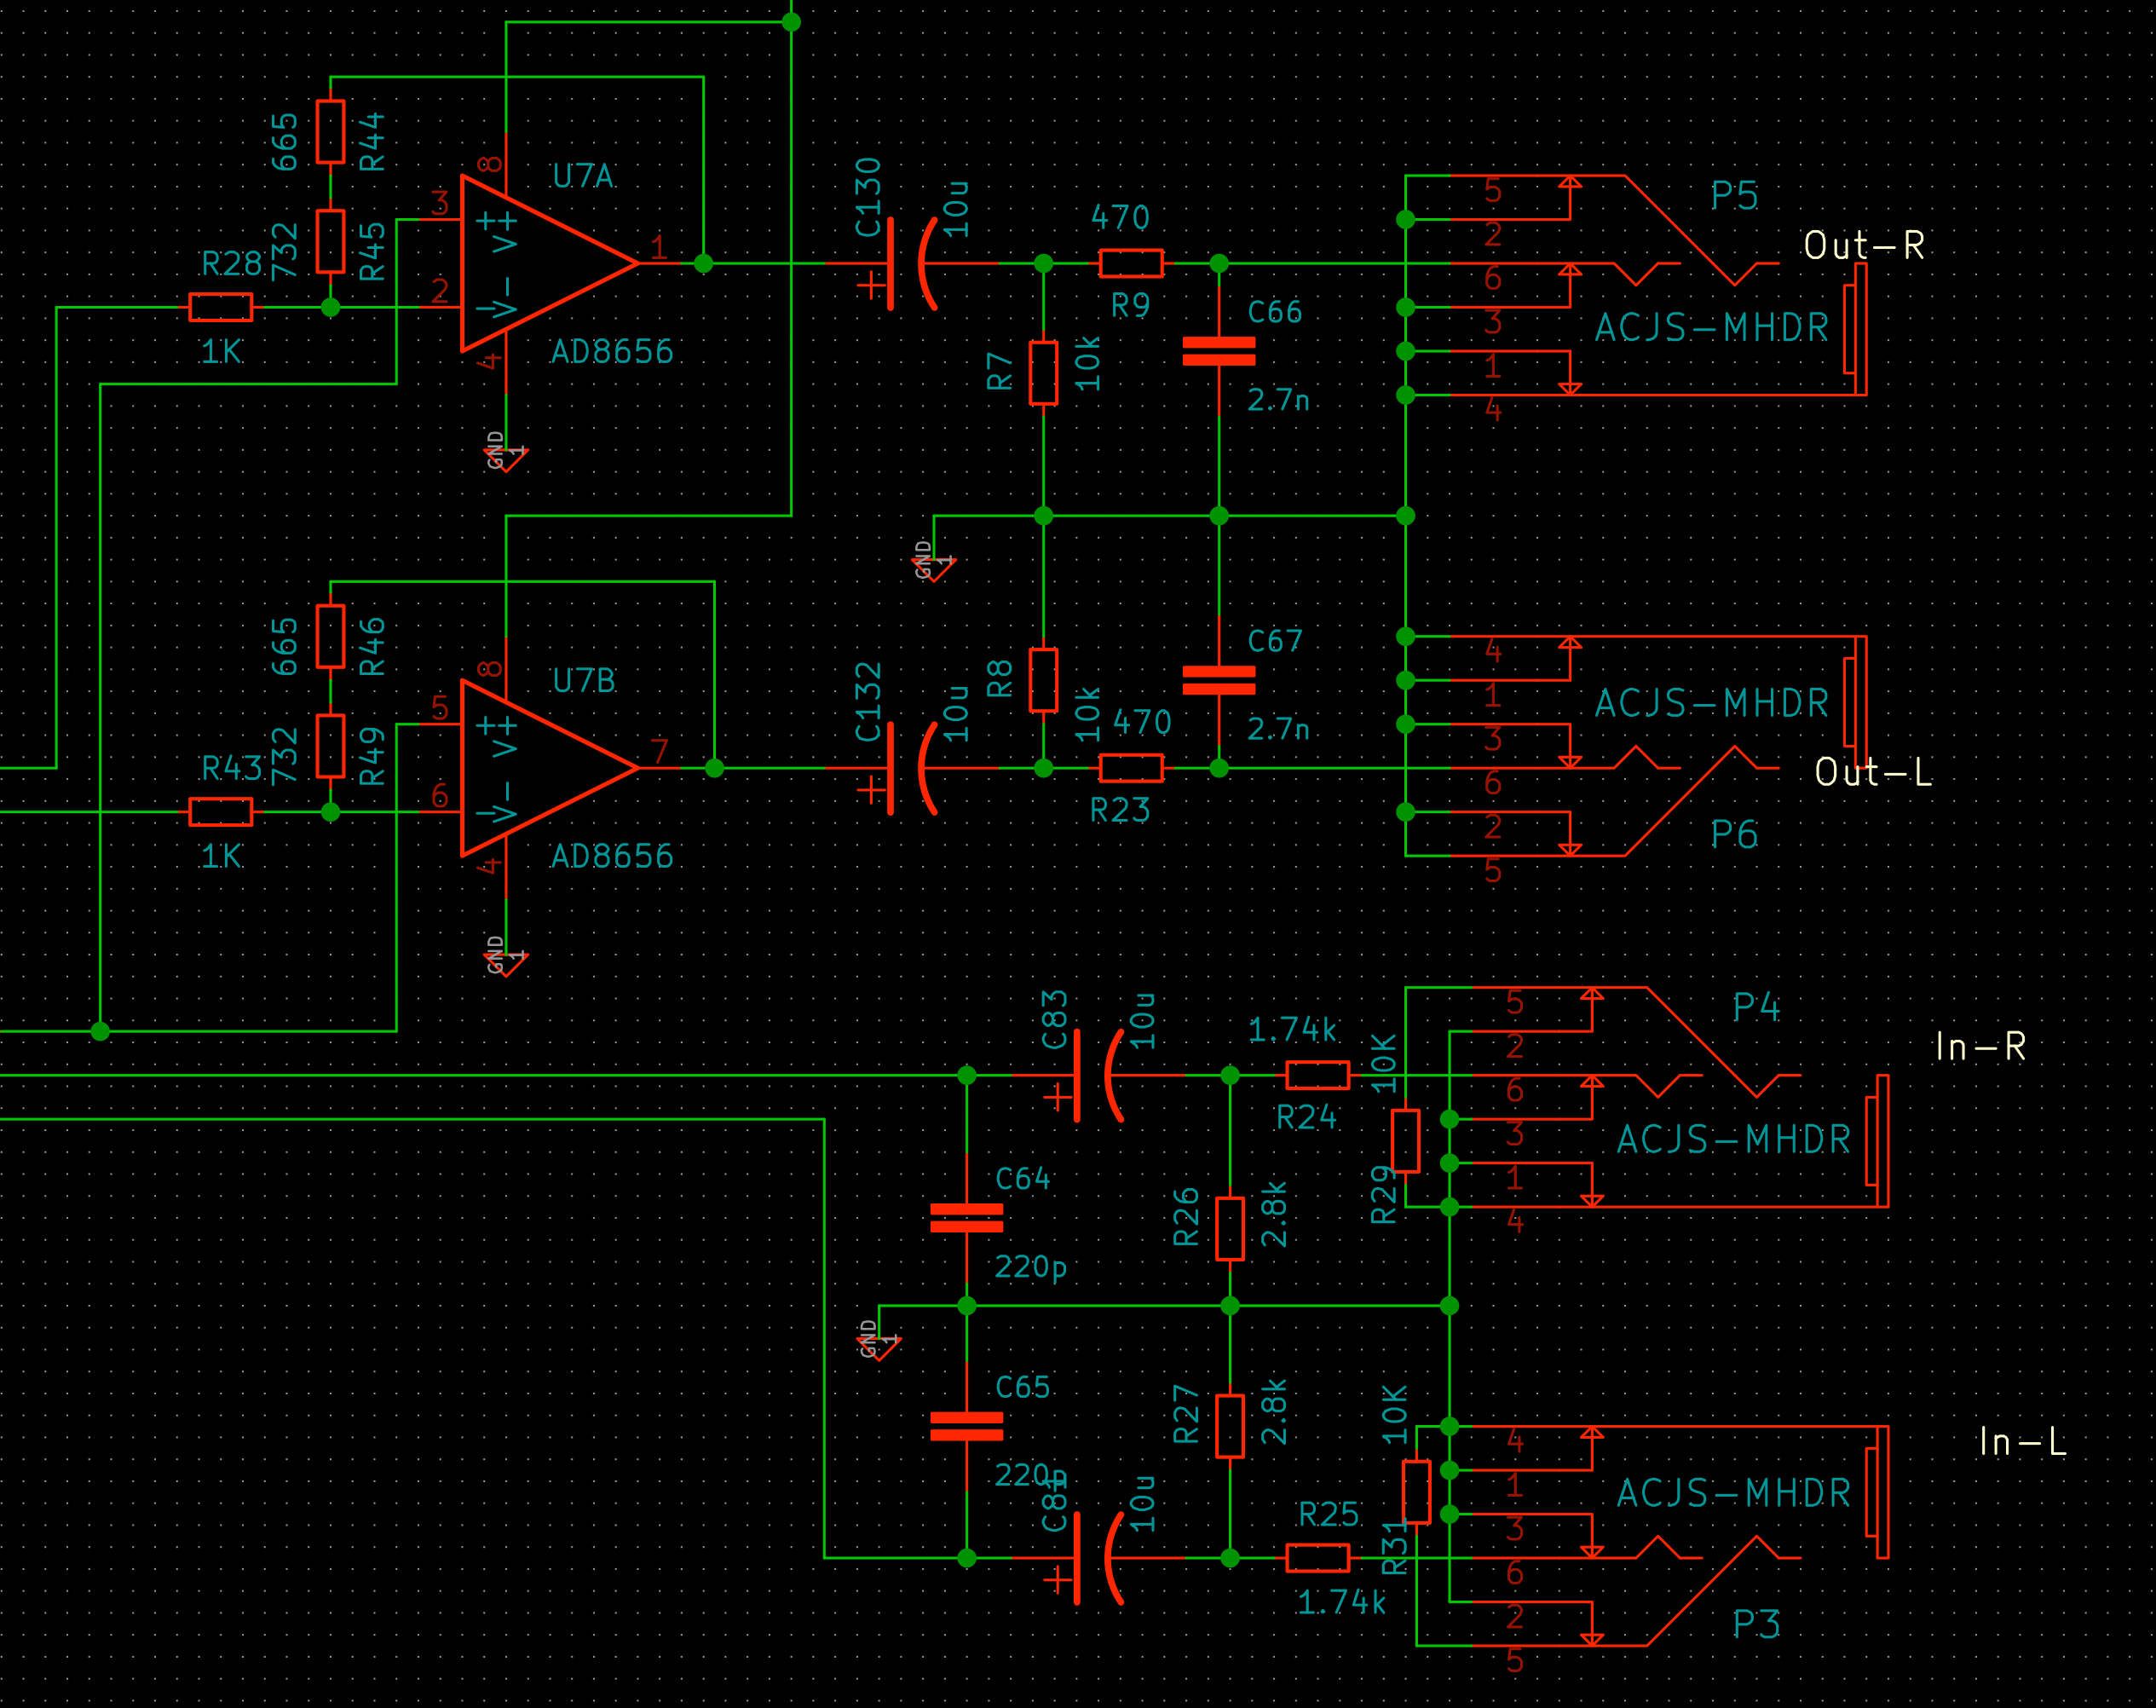This screenshot has width=2156, height=1708.
Task: Select the U7B AD8656 op-amp symbol
Action: click(x=545, y=770)
